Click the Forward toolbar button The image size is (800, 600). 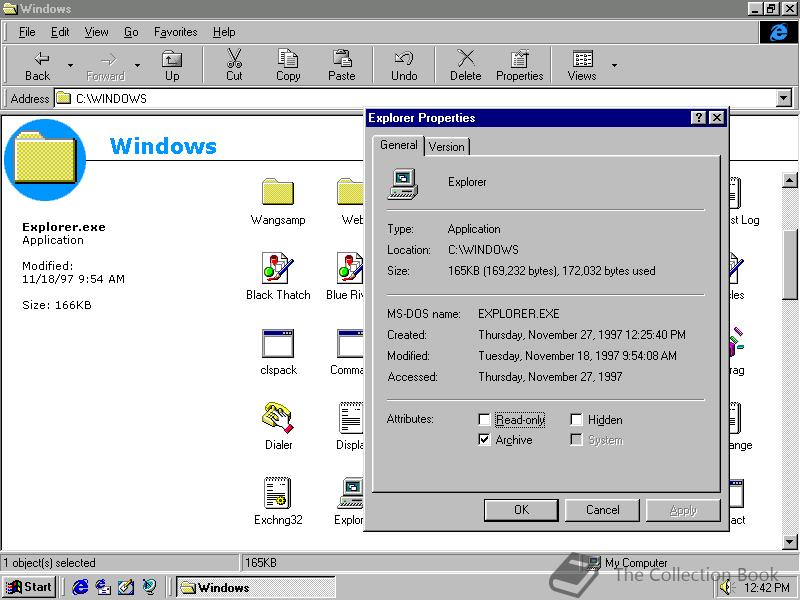tap(106, 65)
